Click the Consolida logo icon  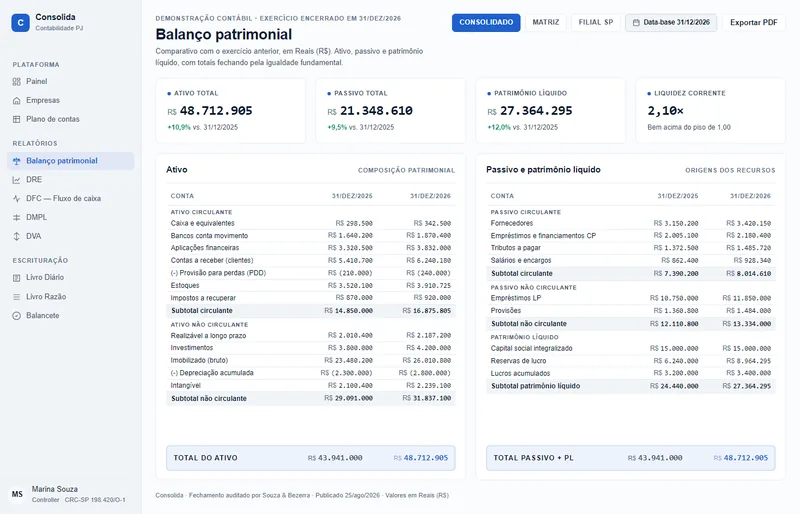[x=20, y=22]
